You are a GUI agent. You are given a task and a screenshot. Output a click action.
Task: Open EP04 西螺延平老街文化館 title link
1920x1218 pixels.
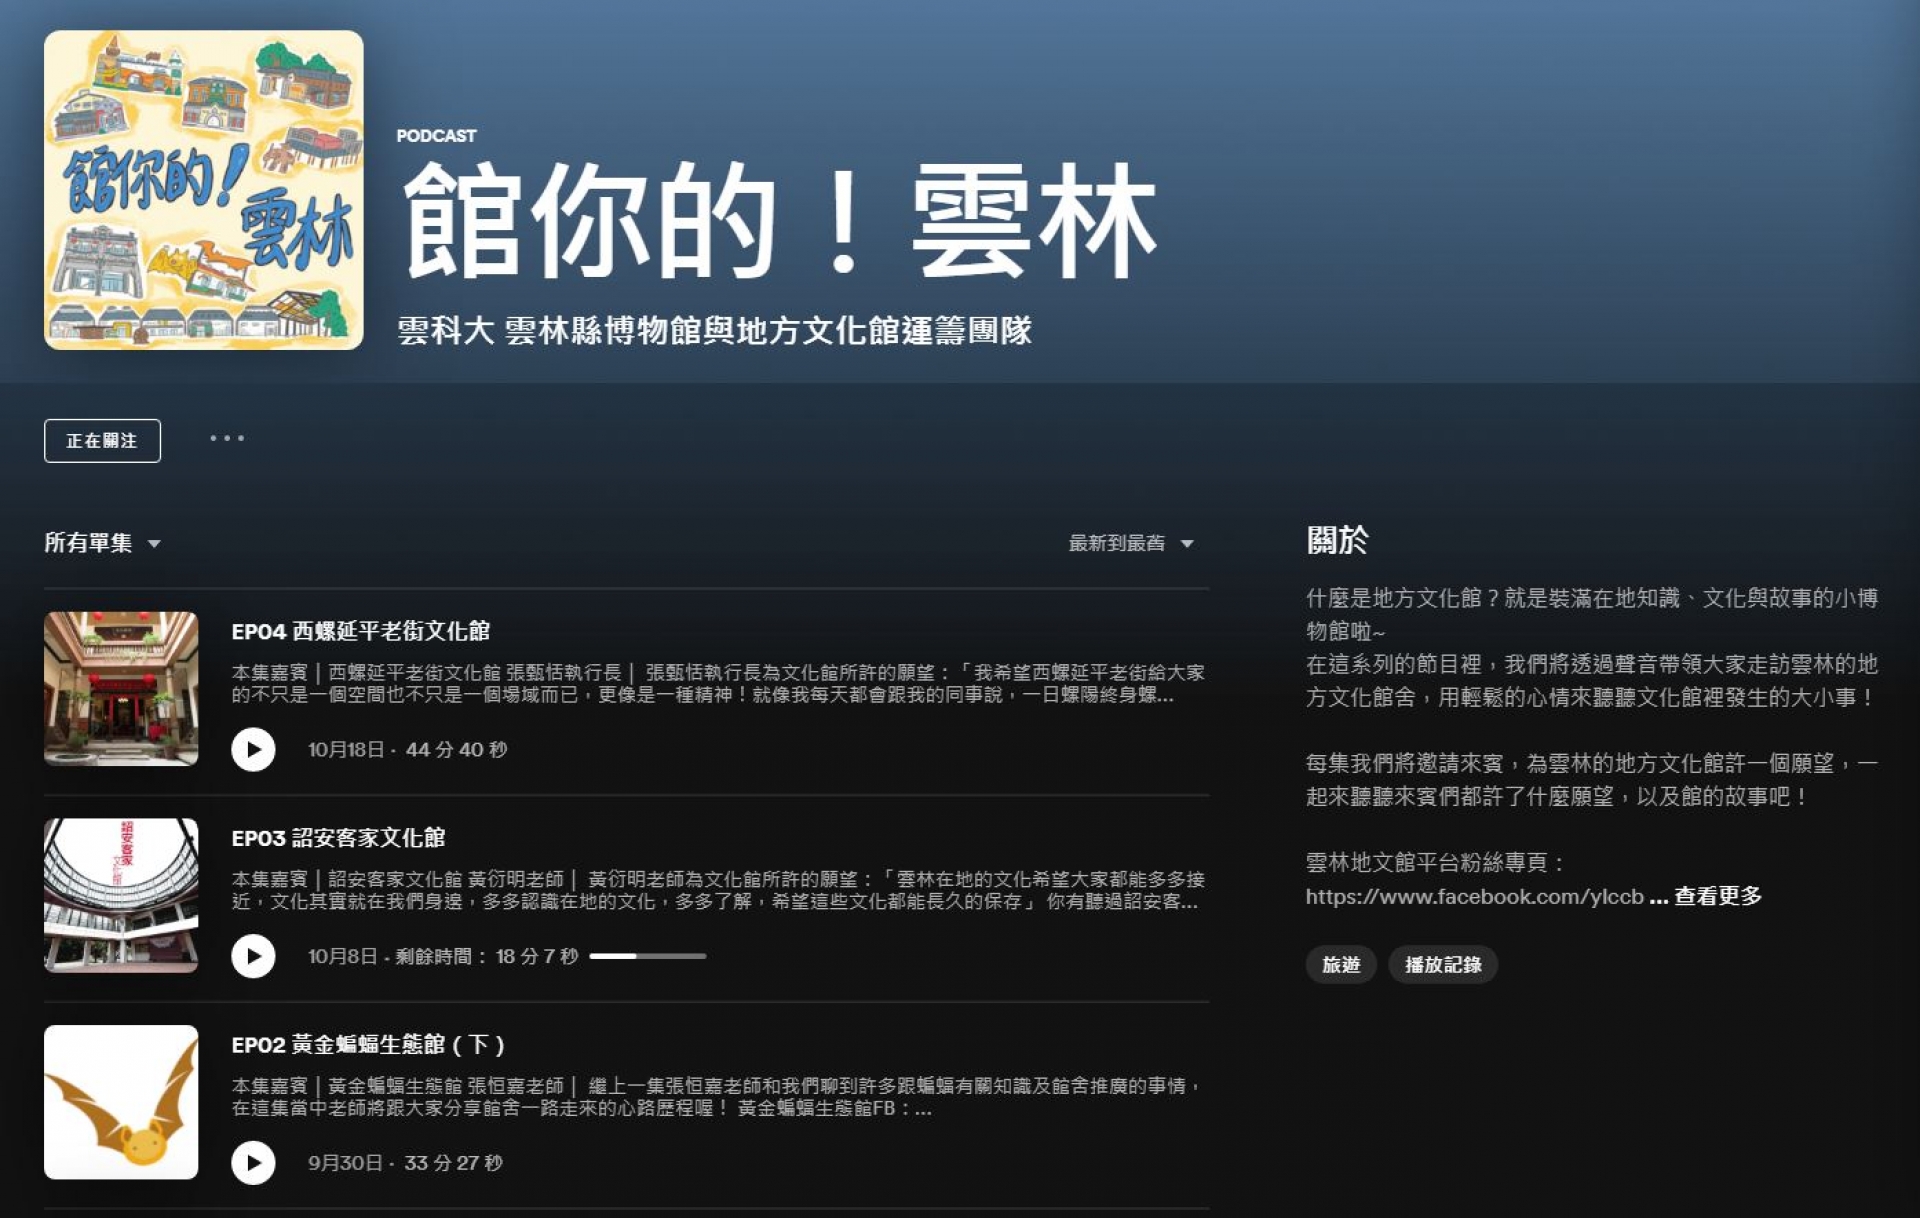tap(360, 631)
